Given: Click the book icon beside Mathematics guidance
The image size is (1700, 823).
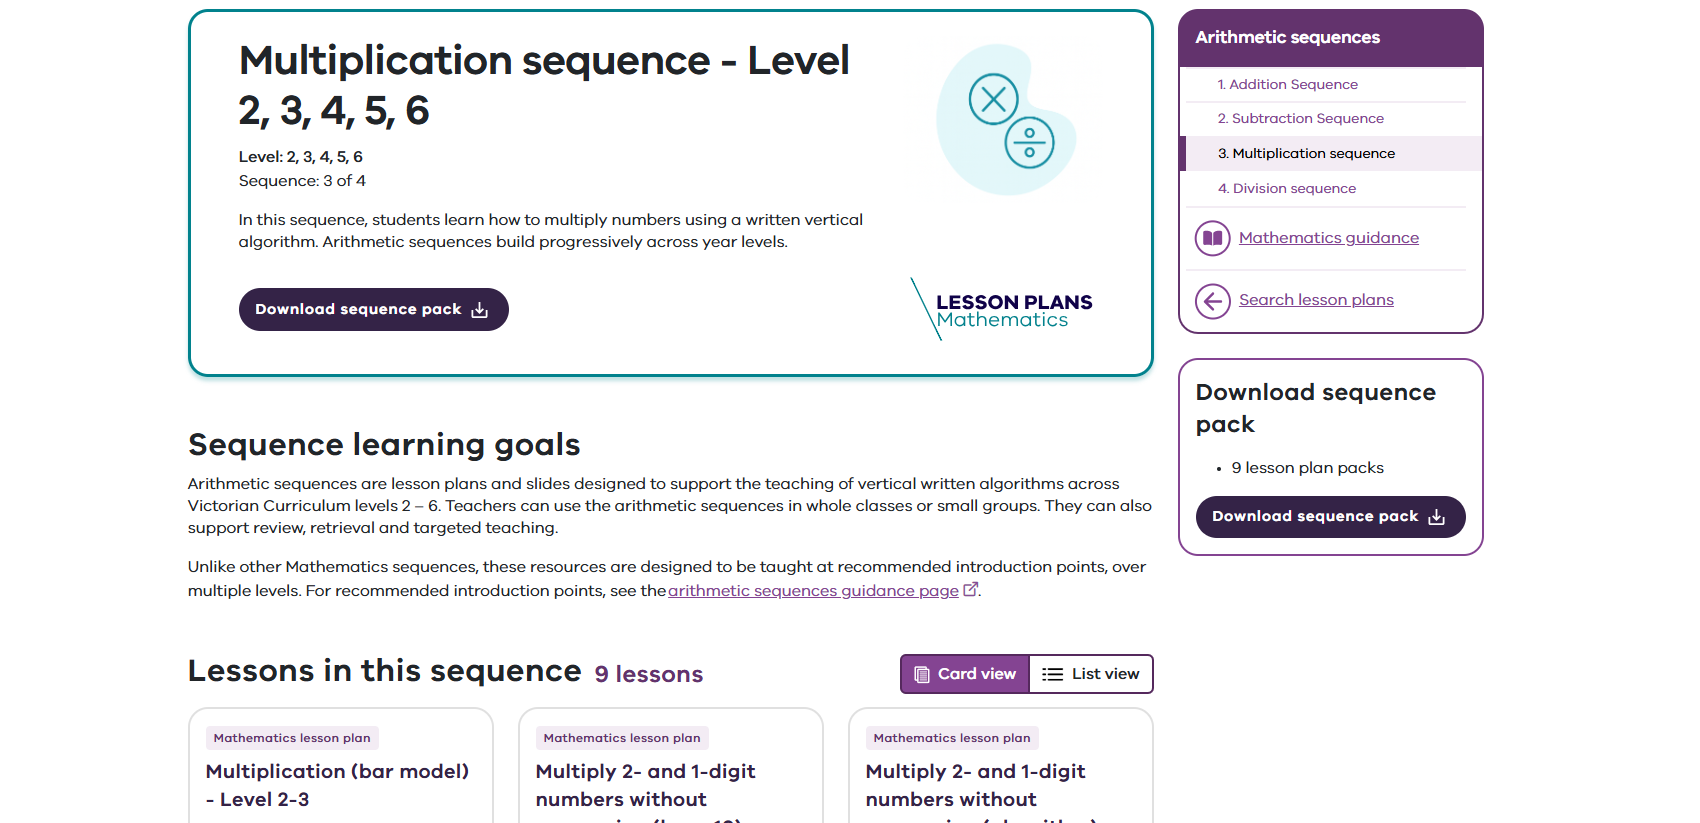Looking at the screenshot, I should coord(1212,238).
